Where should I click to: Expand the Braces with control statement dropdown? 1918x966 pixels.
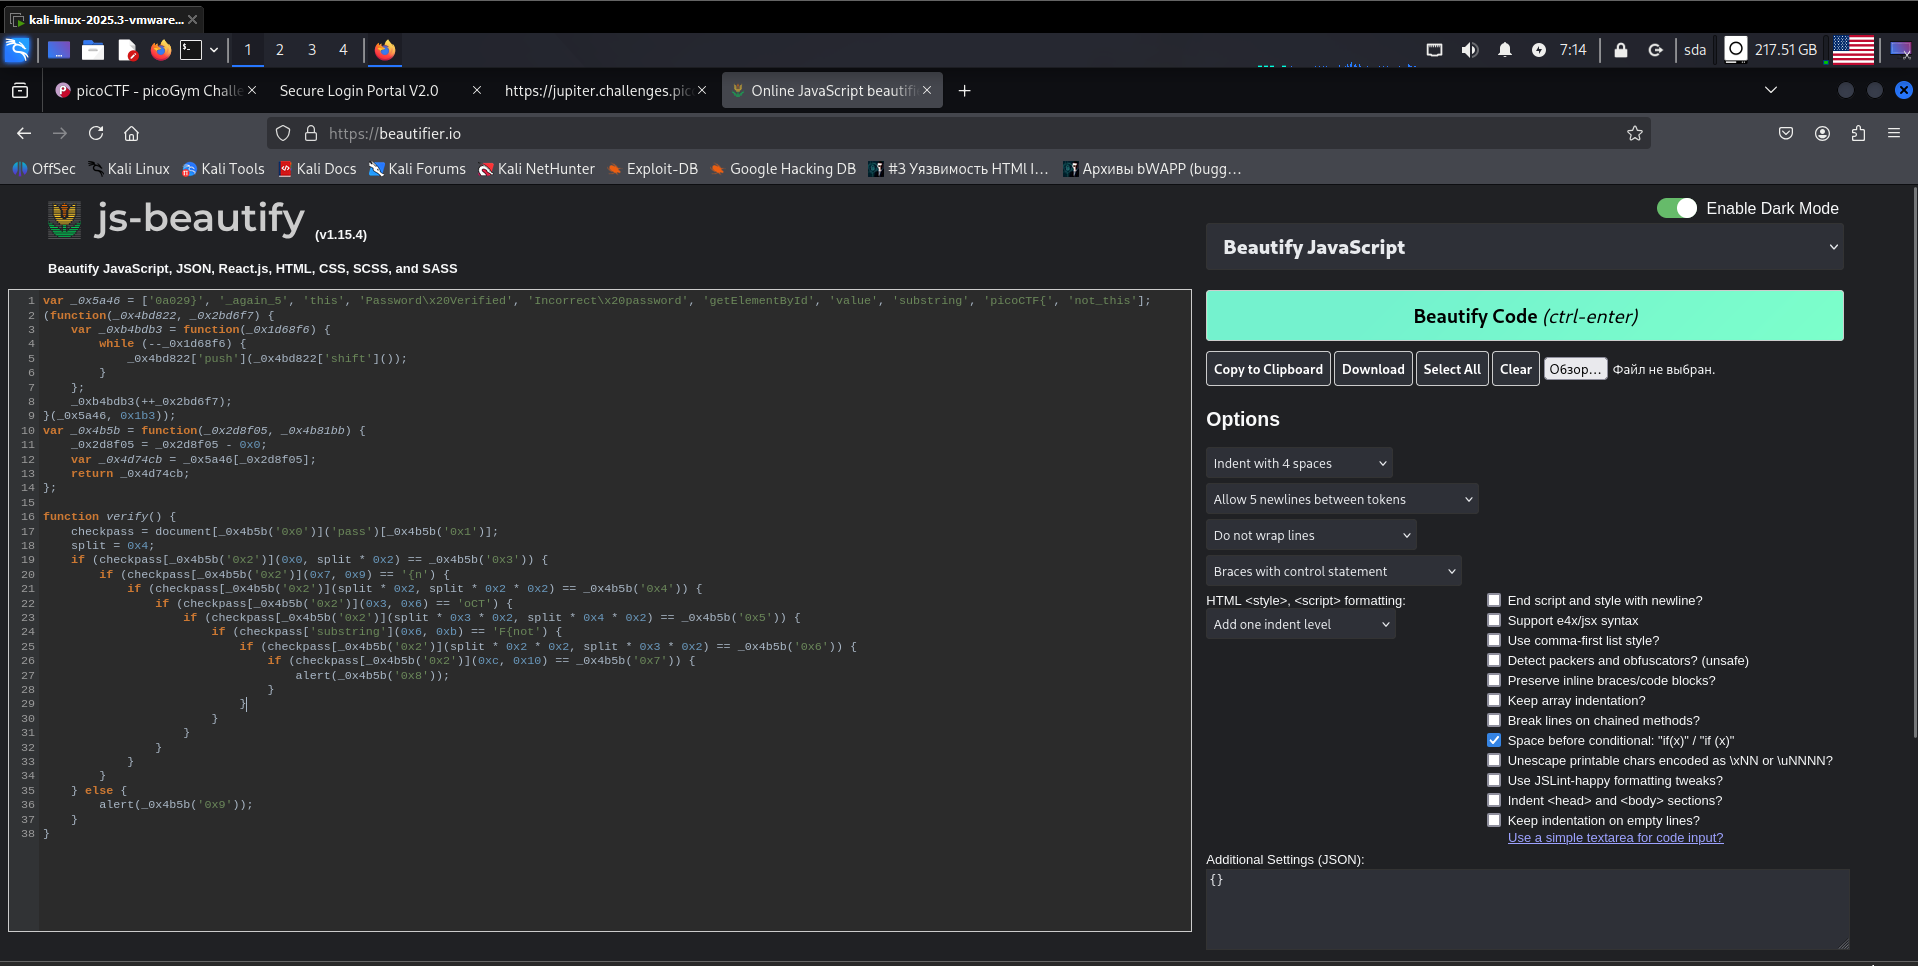pos(1333,571)
